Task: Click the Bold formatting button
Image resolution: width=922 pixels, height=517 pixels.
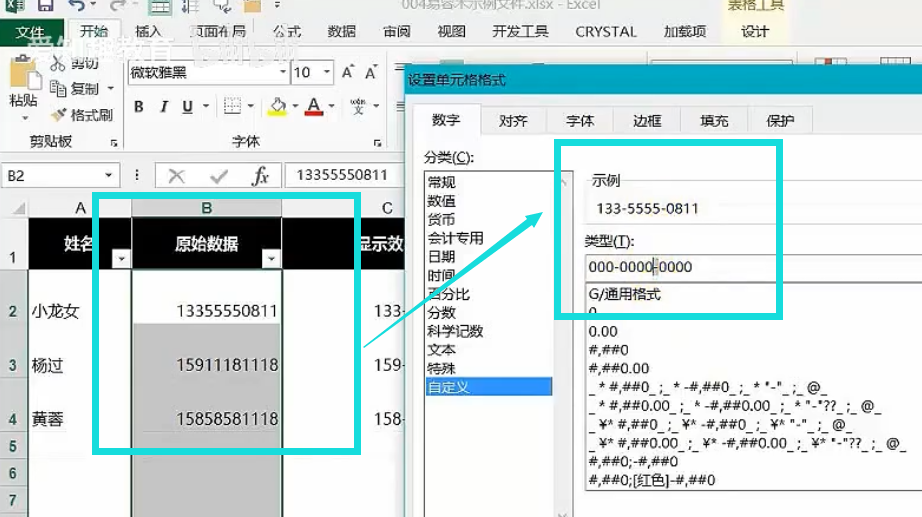Action: tap(139, 106)
